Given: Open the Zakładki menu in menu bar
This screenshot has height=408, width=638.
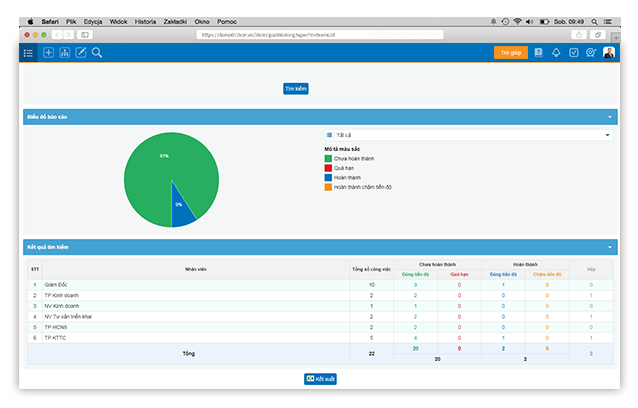Looking at the screenshot, I should (178, 20).
